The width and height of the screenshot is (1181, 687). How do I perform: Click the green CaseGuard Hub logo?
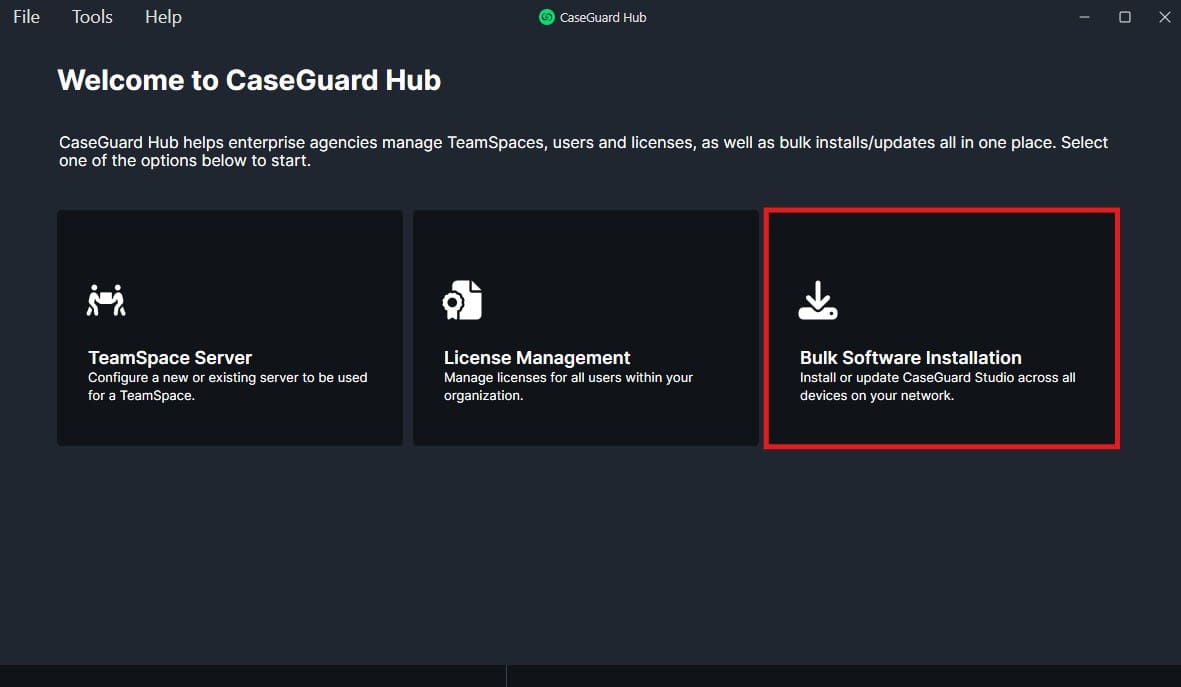coord(547,17)
